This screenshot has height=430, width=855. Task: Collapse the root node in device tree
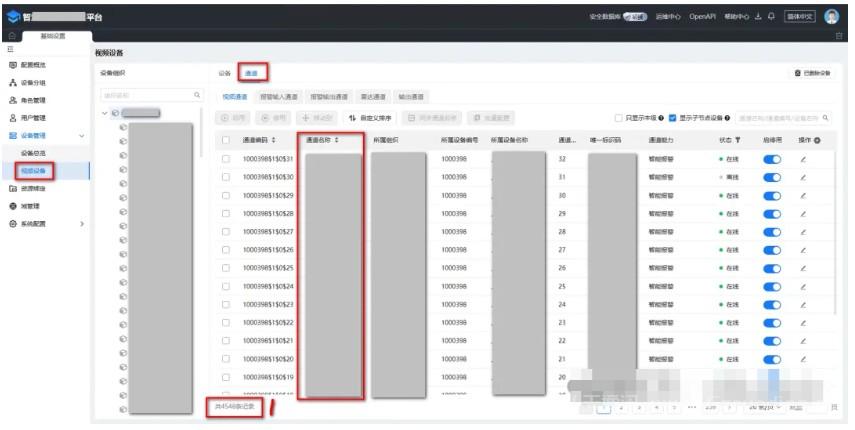pyautogui.click(x=105, y=113)
